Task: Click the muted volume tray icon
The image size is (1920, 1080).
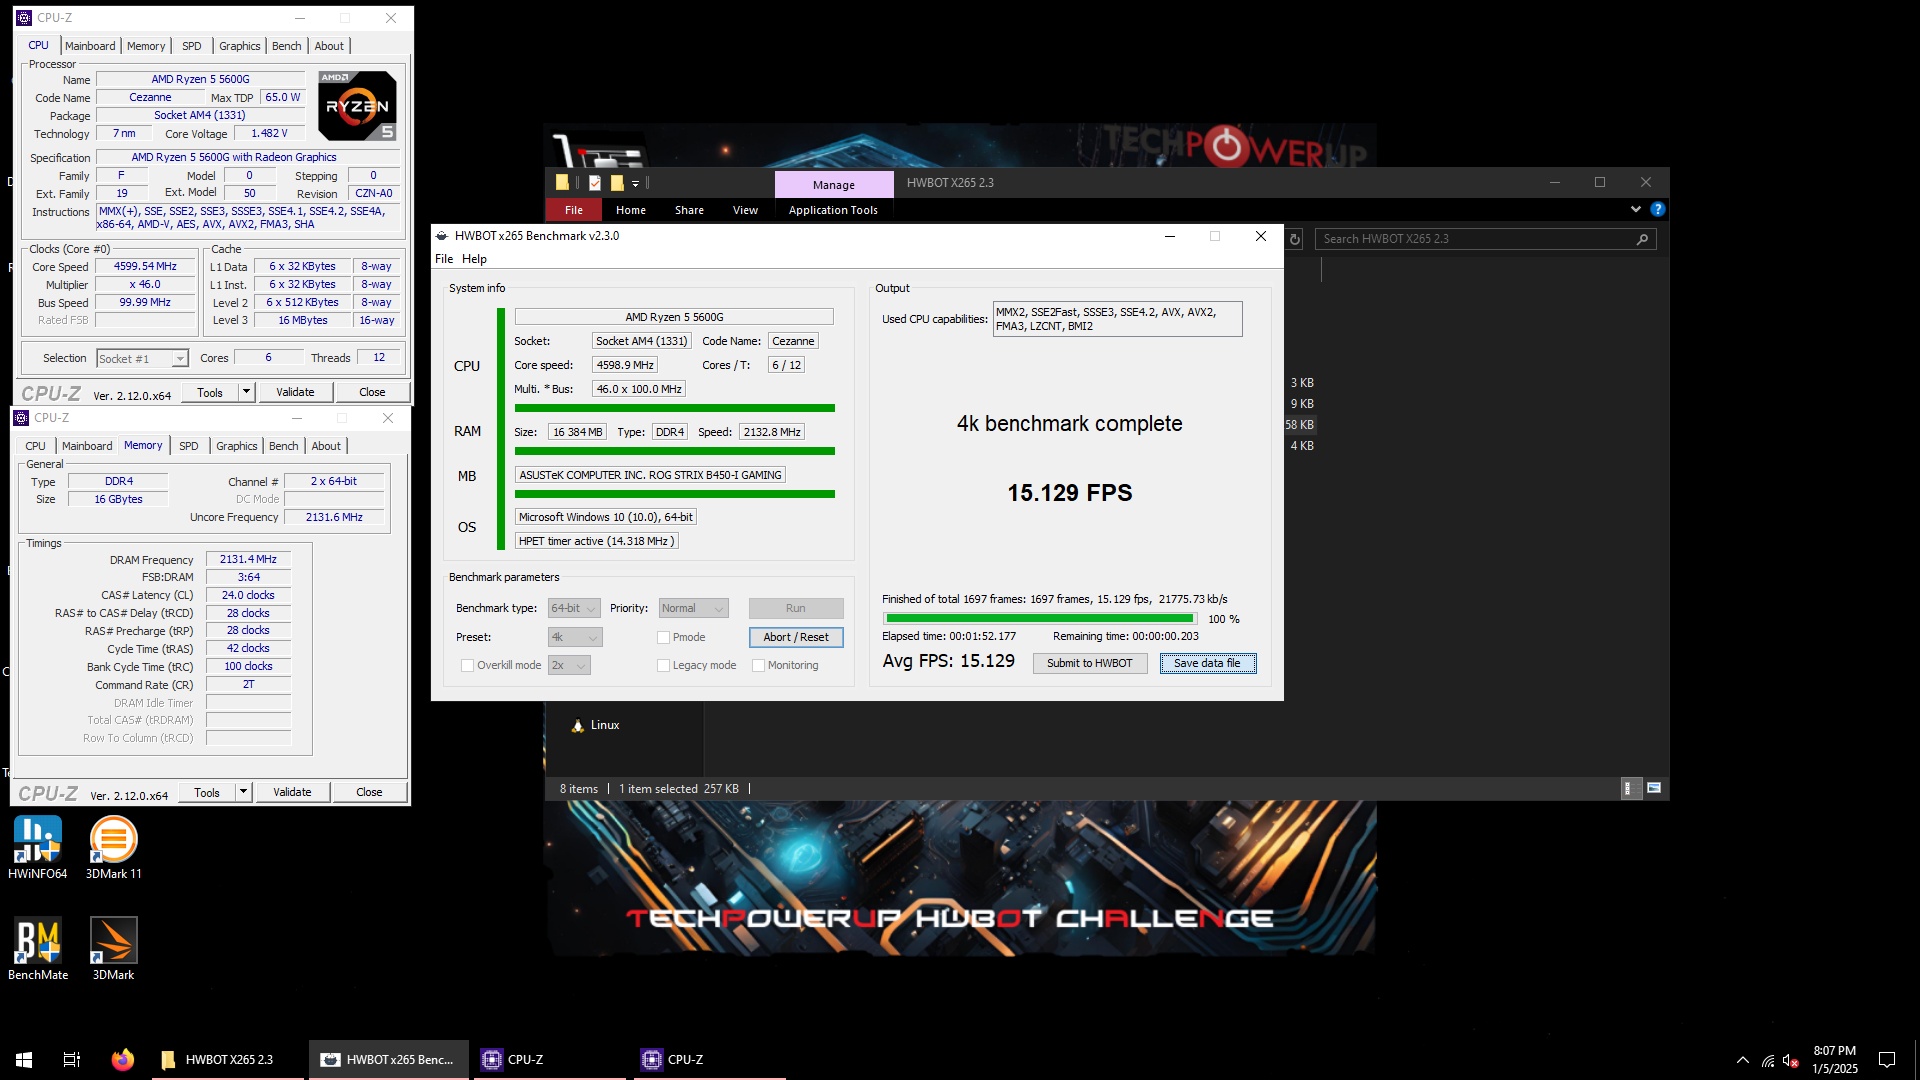Action: point(1791,1060)
